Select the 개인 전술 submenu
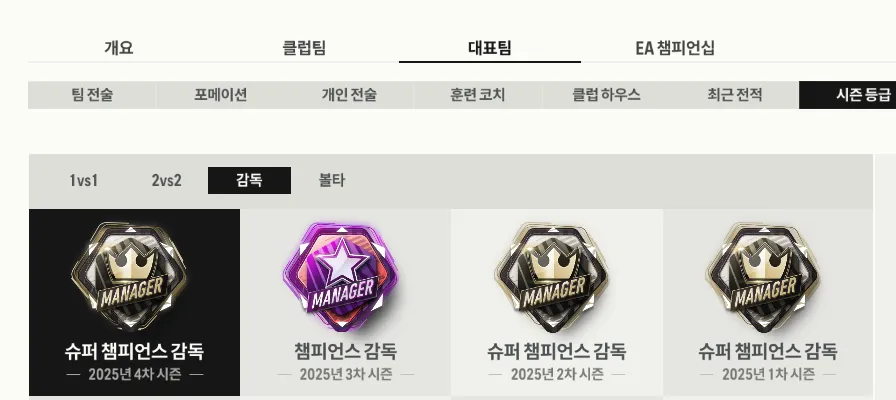 (349, 95)
